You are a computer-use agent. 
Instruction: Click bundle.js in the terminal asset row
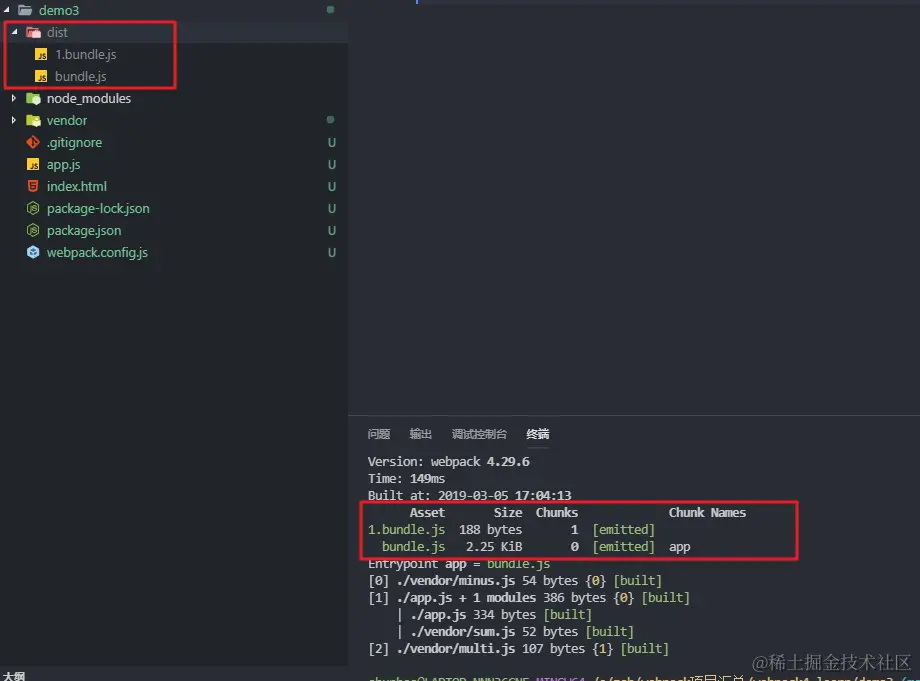click(413, 547)
